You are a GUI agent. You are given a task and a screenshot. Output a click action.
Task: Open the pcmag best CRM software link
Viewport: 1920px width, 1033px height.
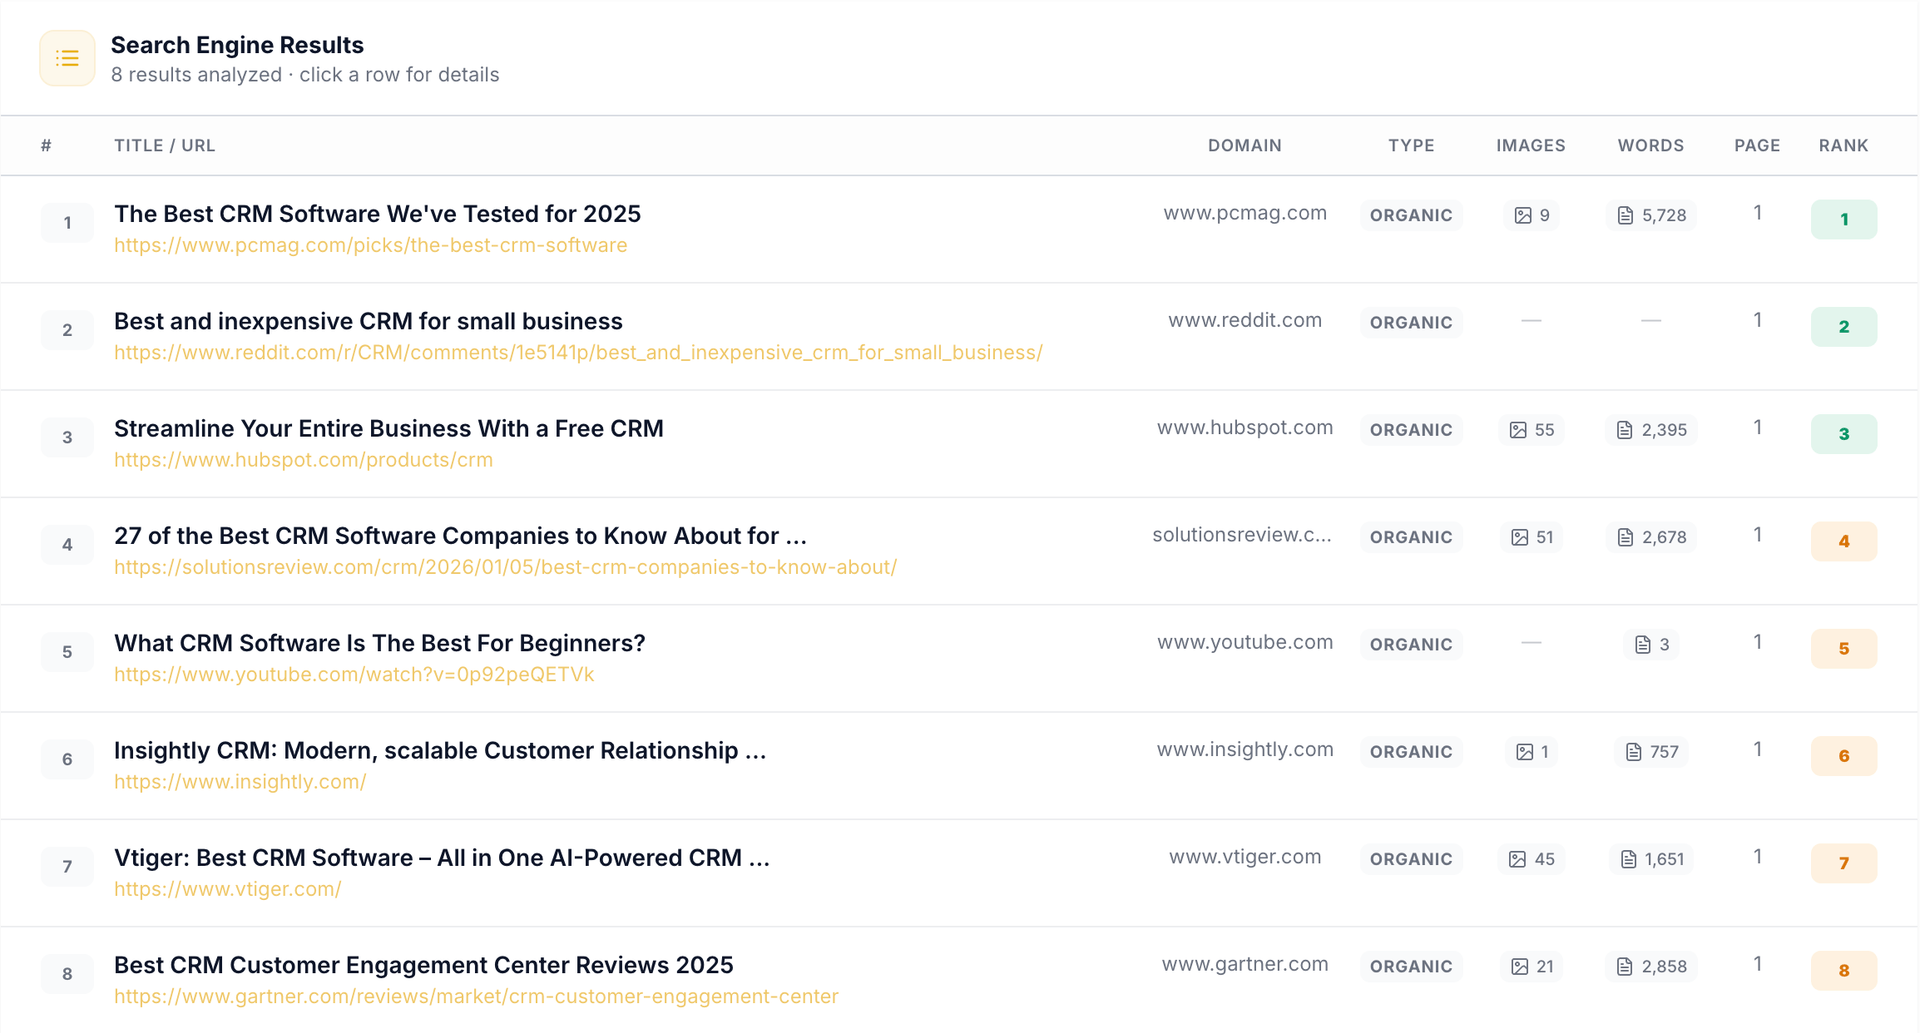[x=371, y=245]
